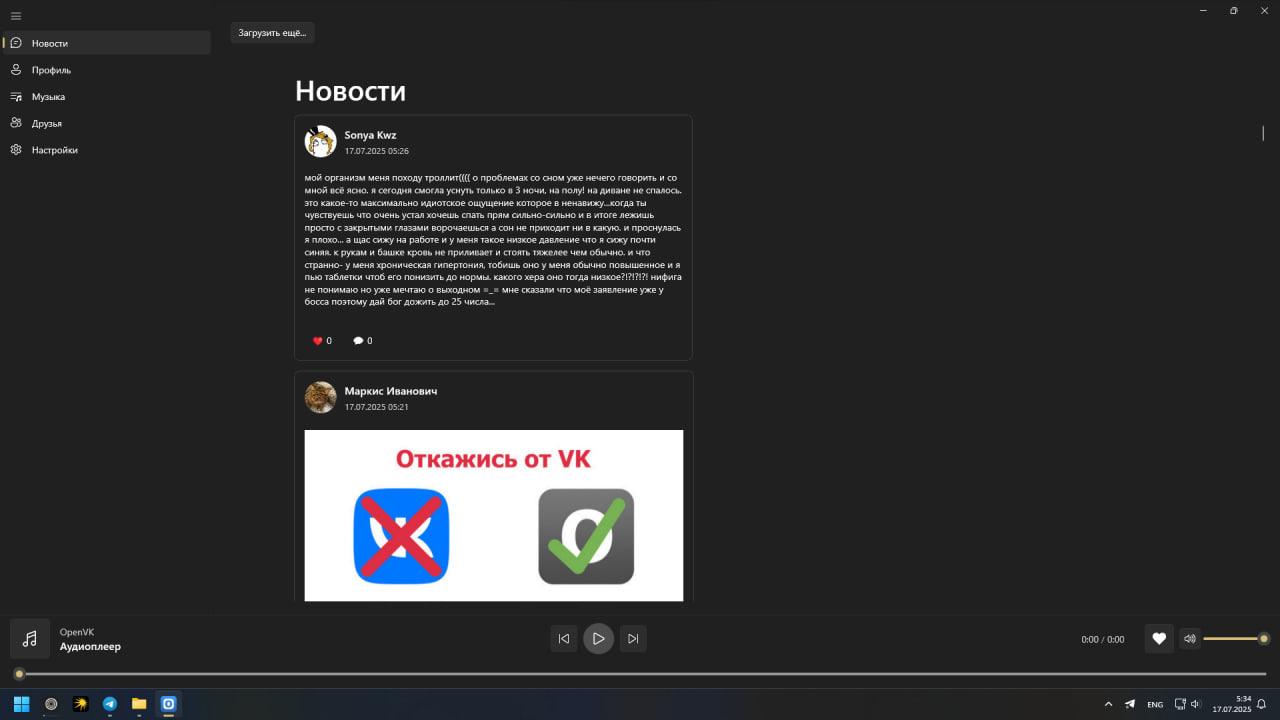Like Sonya Kwz's post with the heart
The width and height of the screenshot is (1280, 720).
322,341
